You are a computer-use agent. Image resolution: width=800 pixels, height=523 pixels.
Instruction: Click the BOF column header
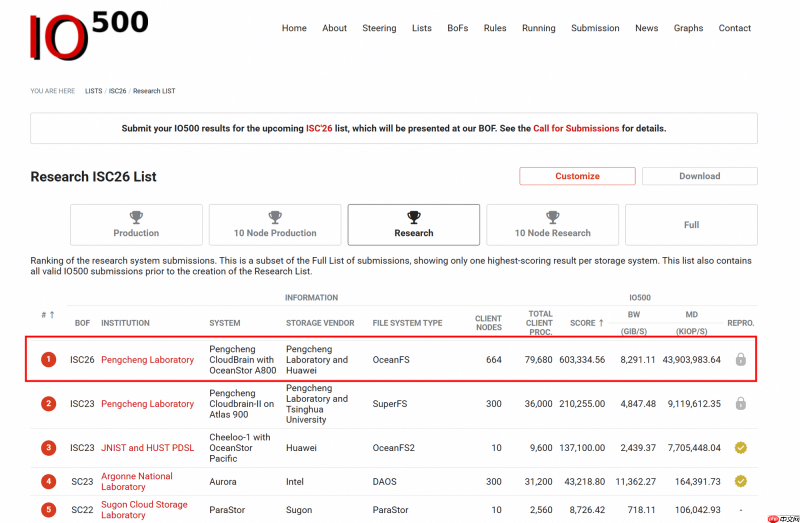click(x=82, y=323)
